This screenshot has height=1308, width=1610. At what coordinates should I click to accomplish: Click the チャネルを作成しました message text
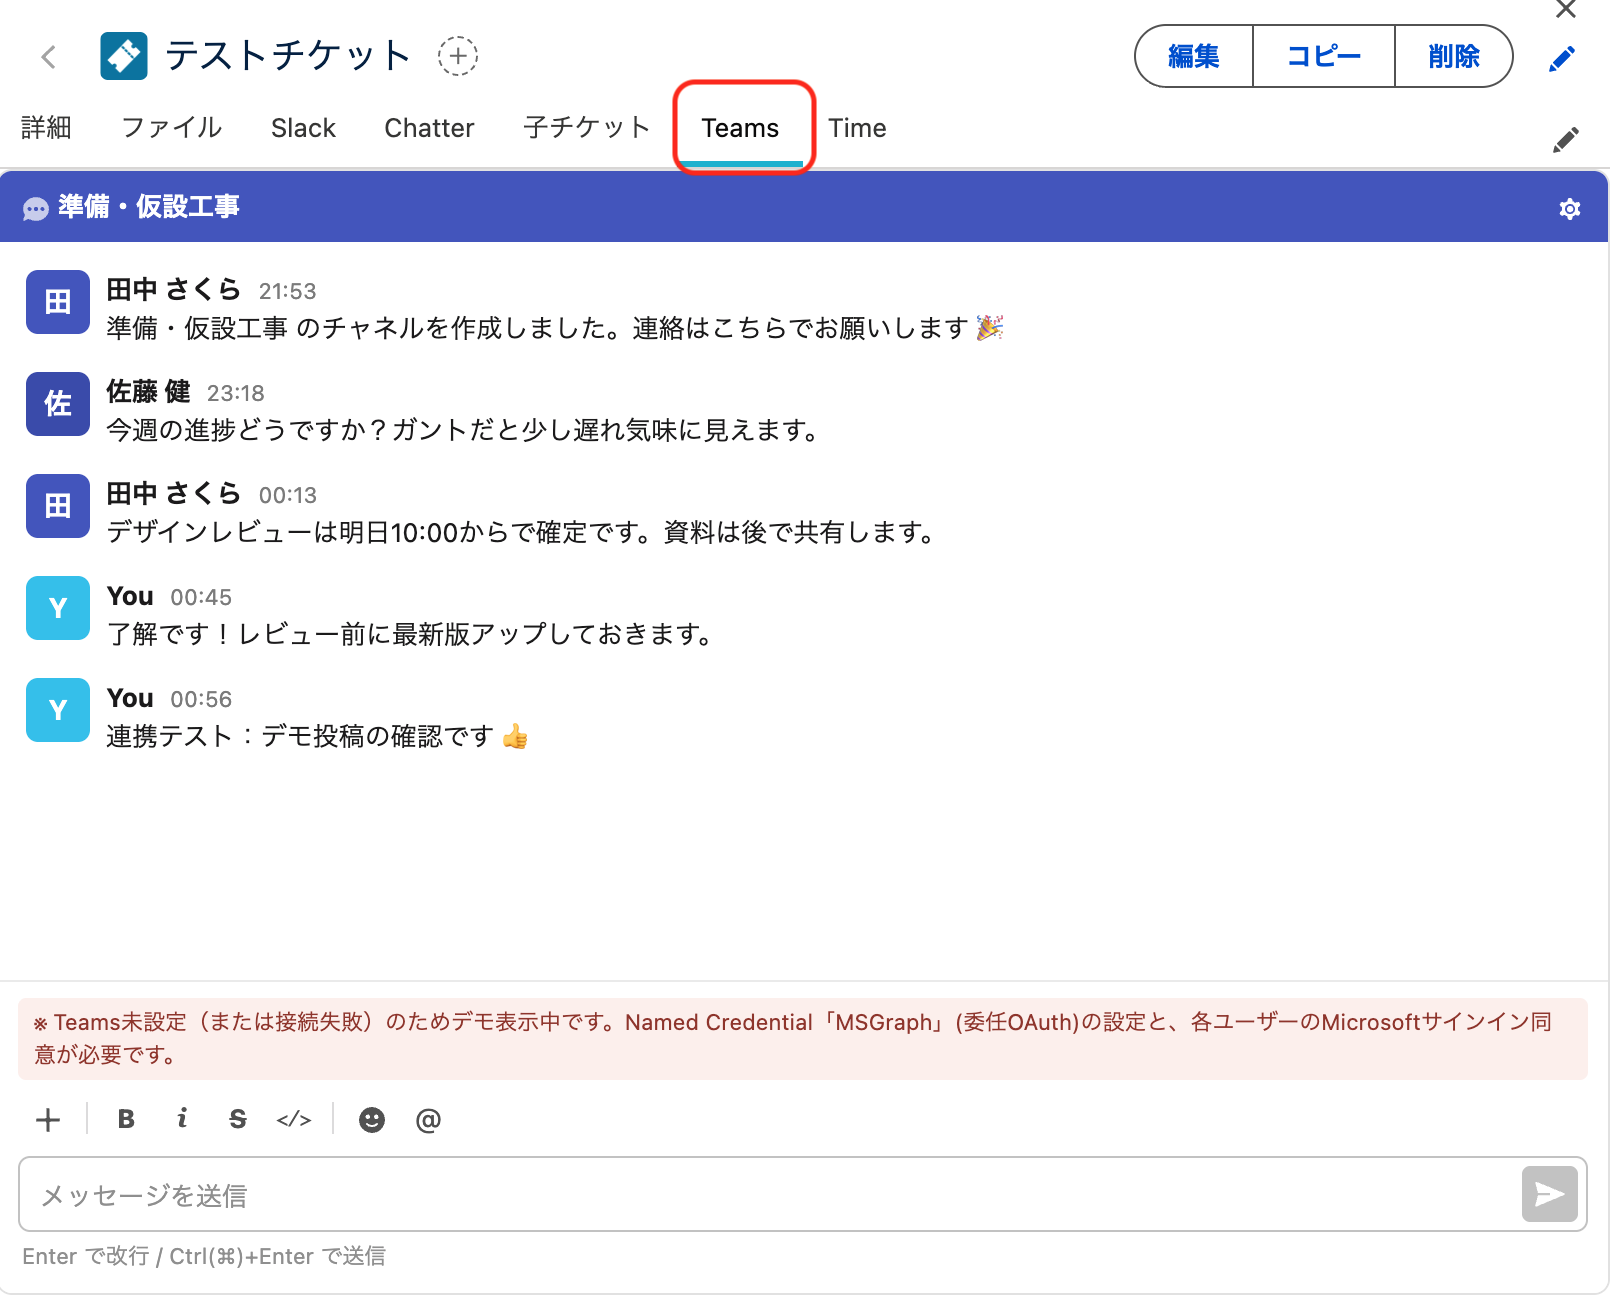coord(555,329)
